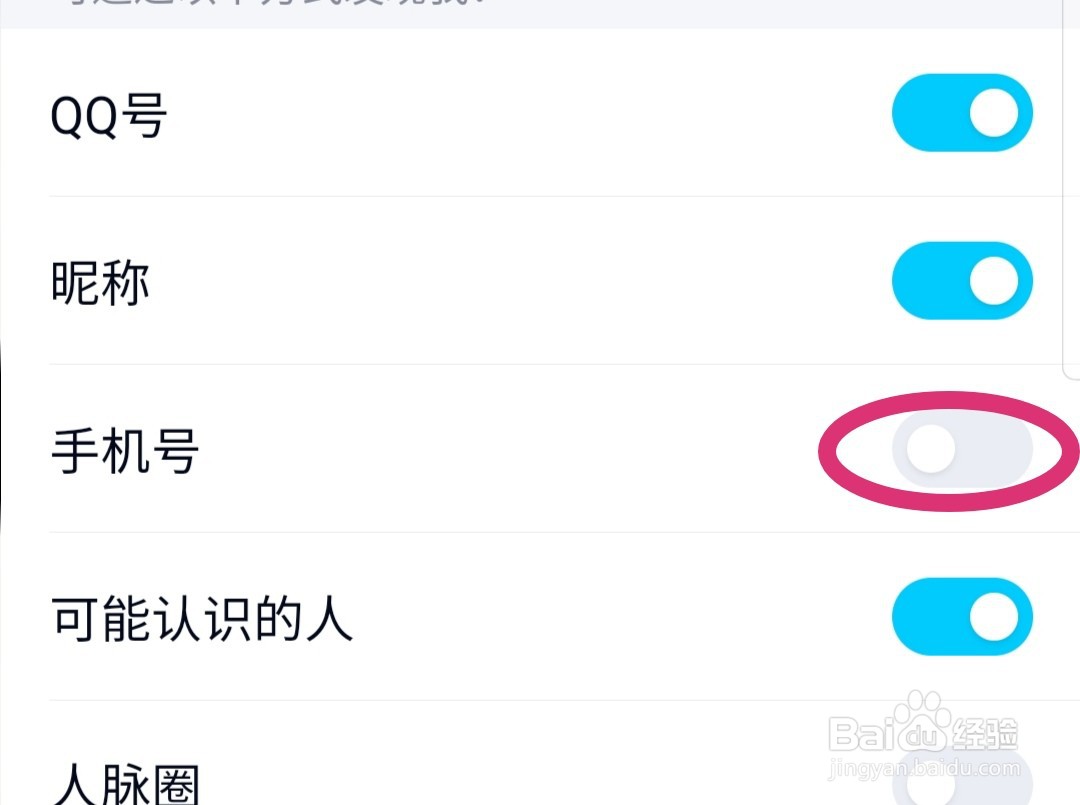Viewport: 1080px width, 805px height.
Task: Switch off 可能认识的人 toggle
Action: 962,617
